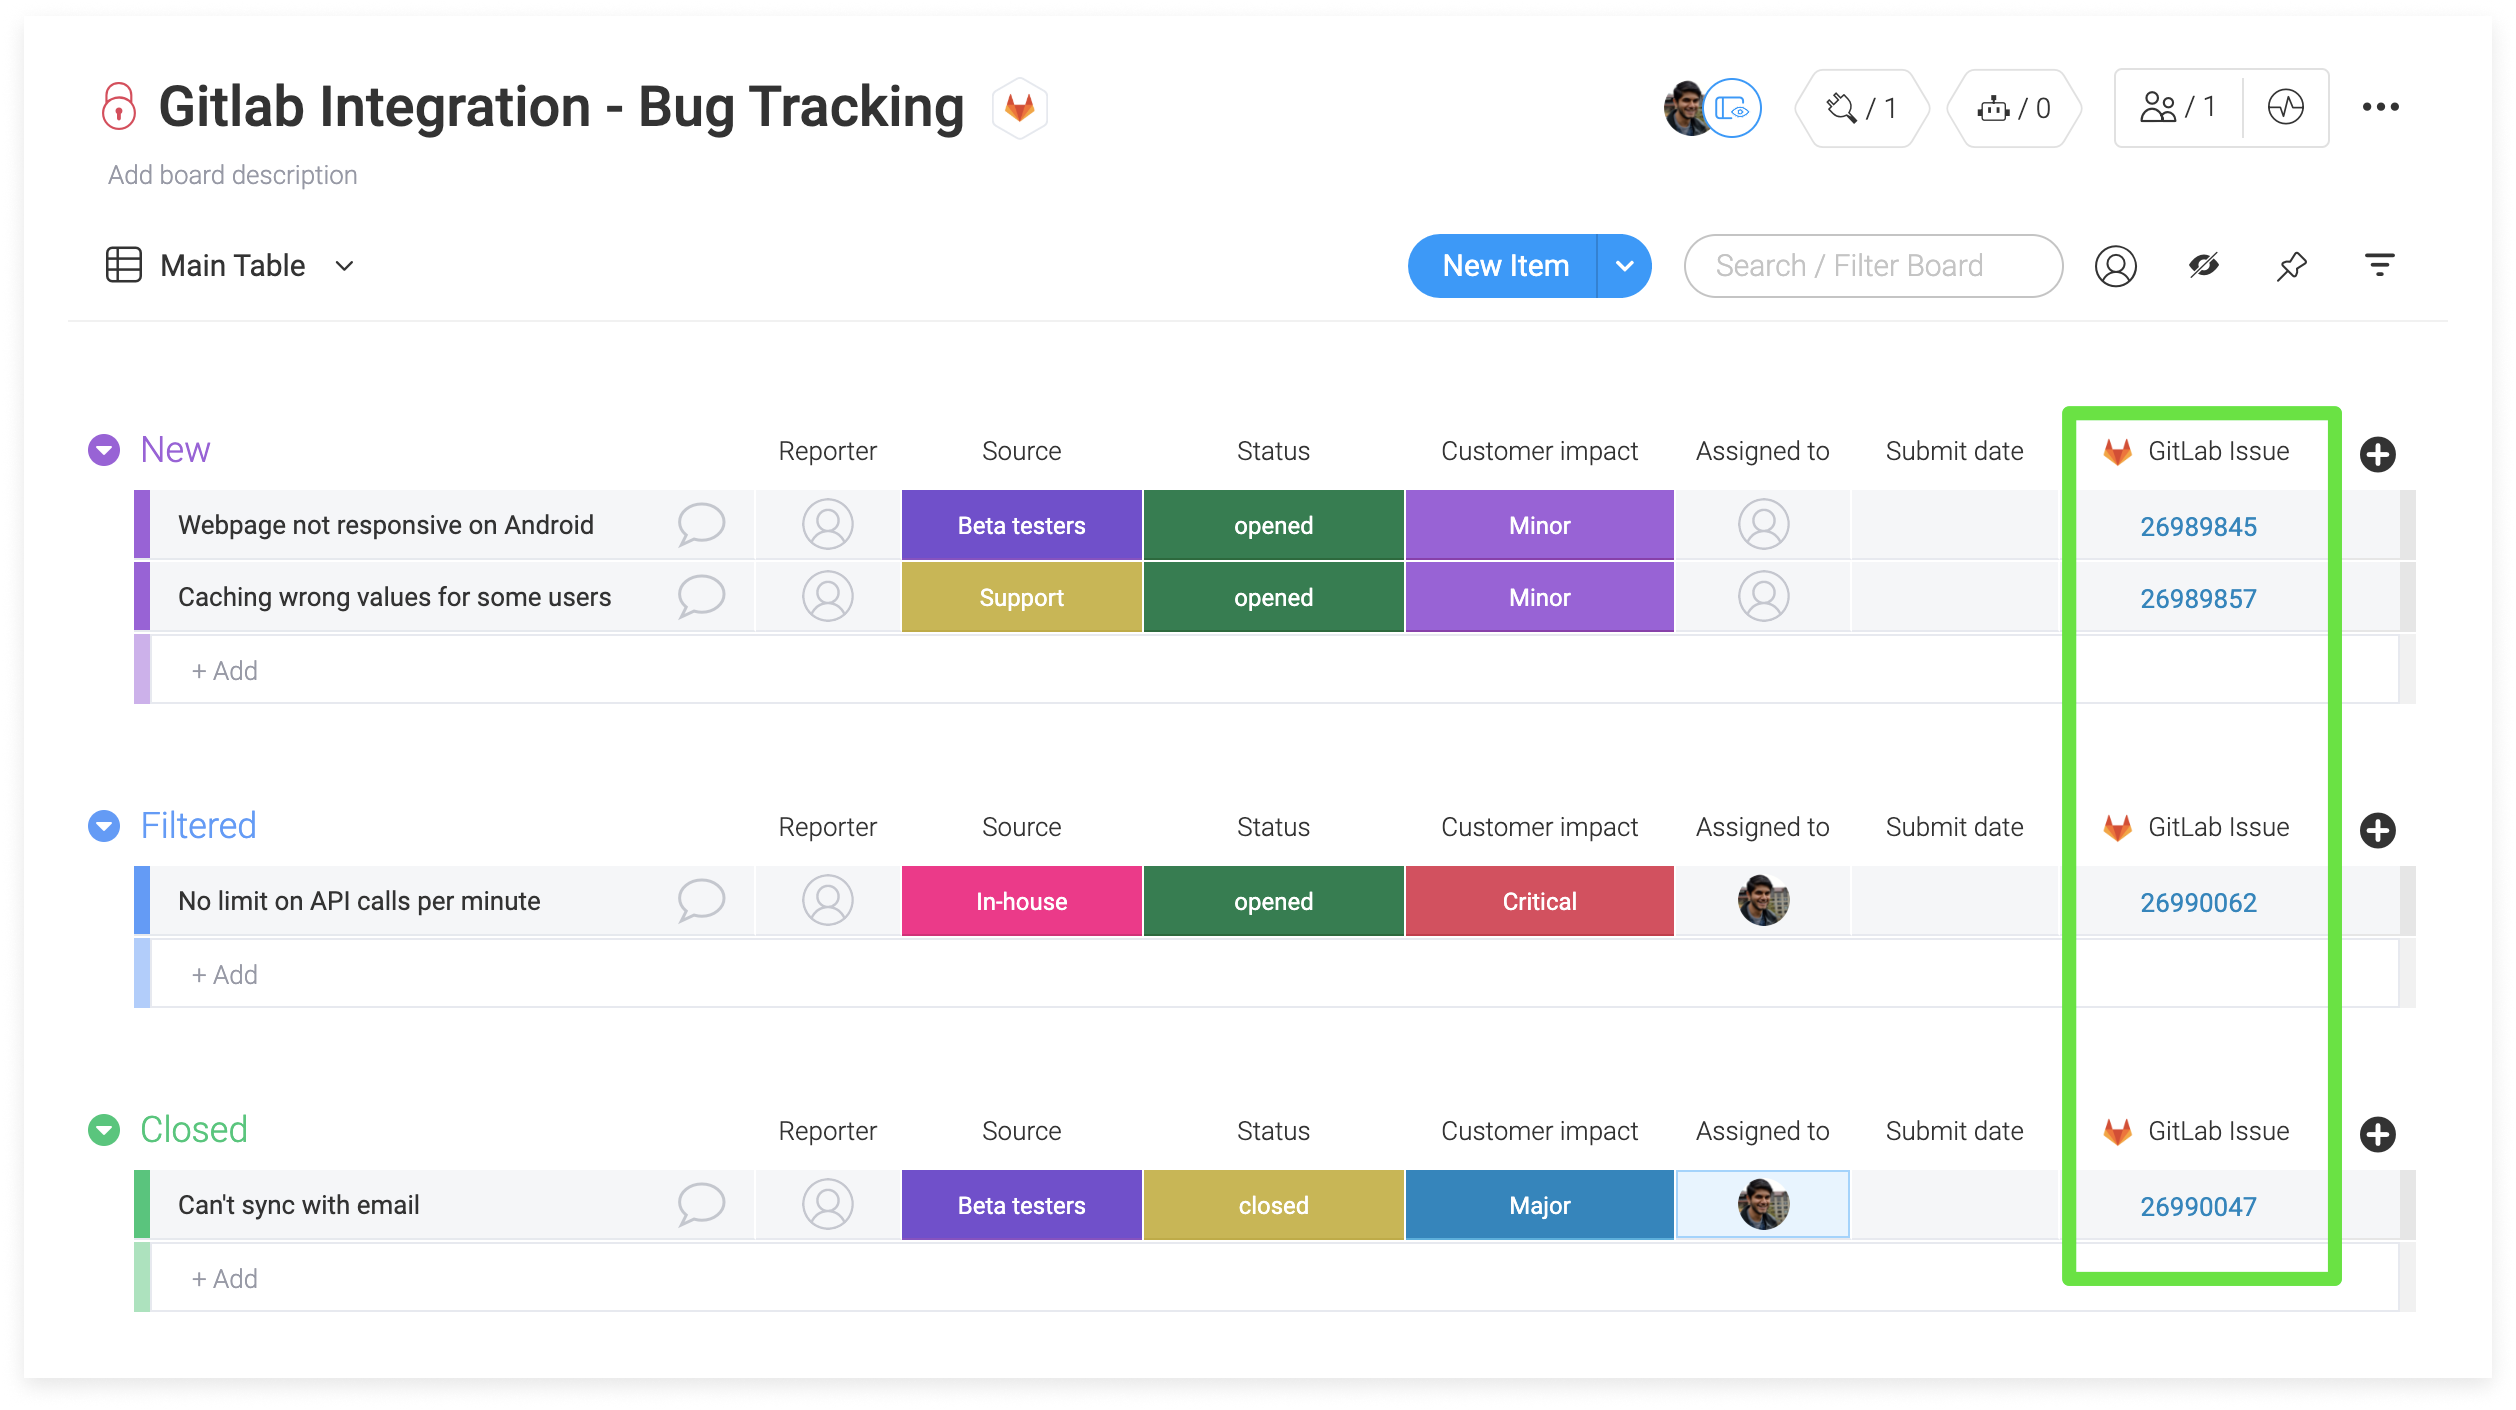
Task: Set reporter for Can't sync with email
Action: pyautogui.click(x=828, y=1204)
